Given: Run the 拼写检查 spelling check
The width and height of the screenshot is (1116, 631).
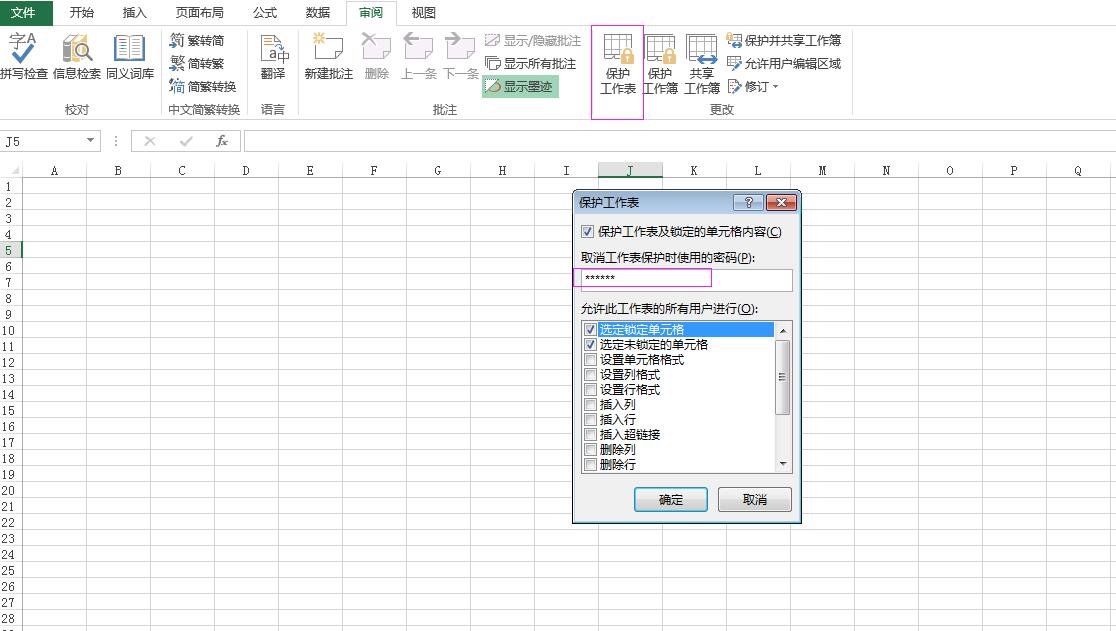Looking at the screenshot, I should pos(23,55).
